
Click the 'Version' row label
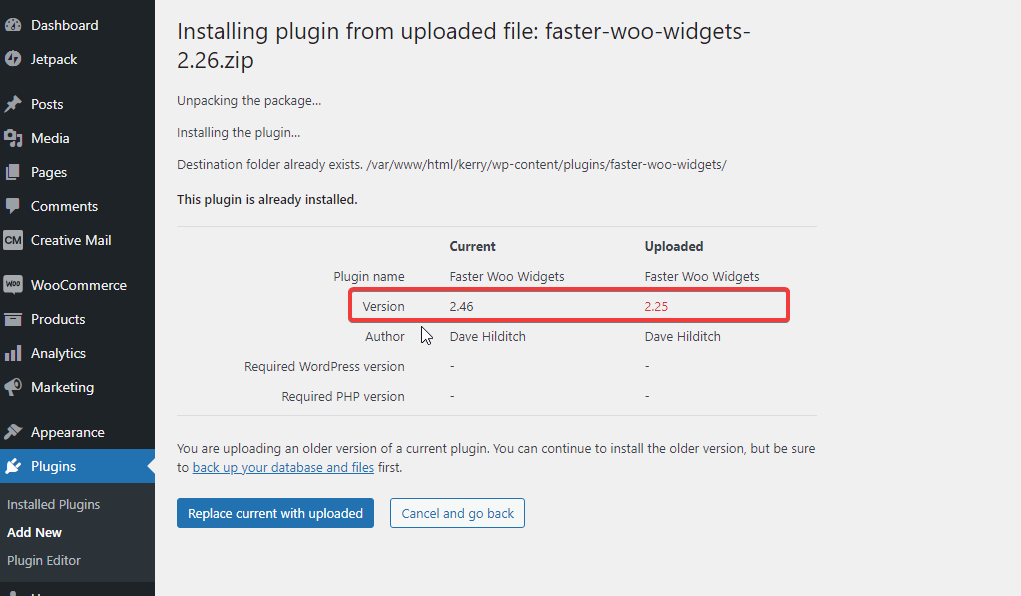pyautogui.click(x=384, y=306)
